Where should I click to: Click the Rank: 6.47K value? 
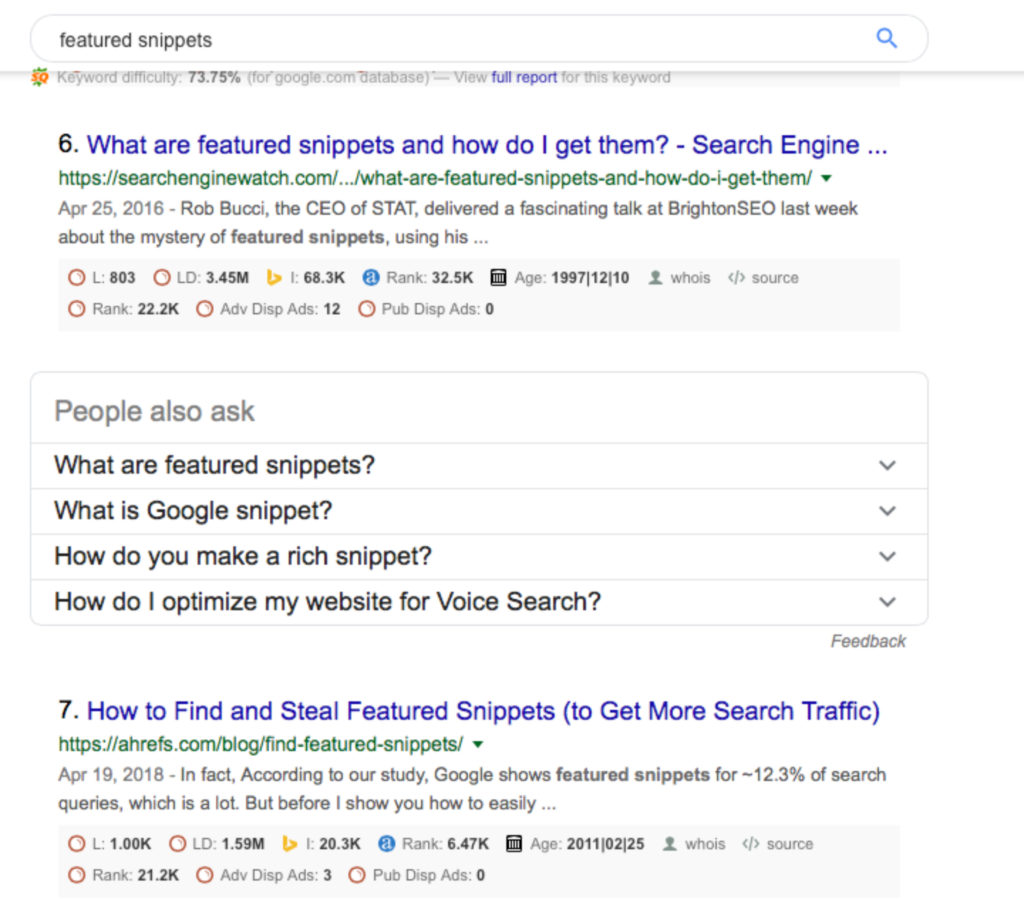[468, 844]
